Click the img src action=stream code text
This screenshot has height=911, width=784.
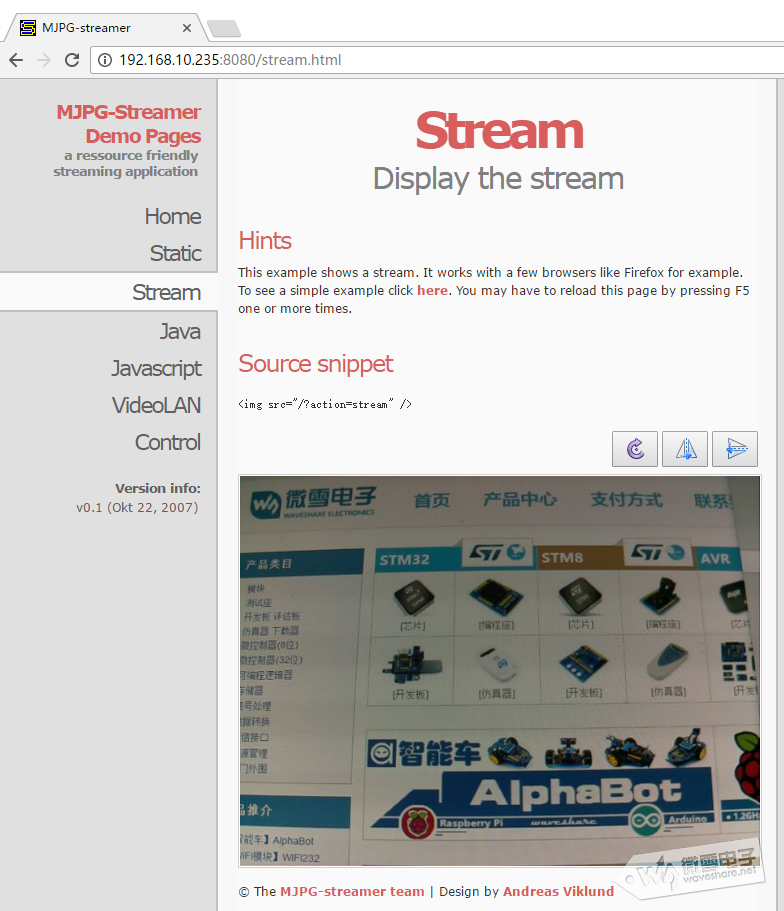[x=325, y=404]
